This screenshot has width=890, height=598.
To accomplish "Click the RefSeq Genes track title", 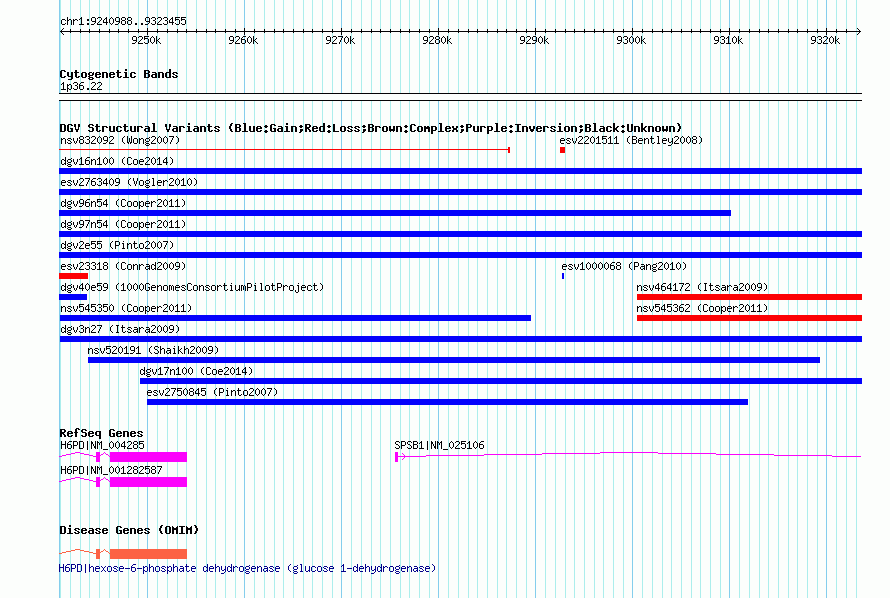I will click(101, 433).
